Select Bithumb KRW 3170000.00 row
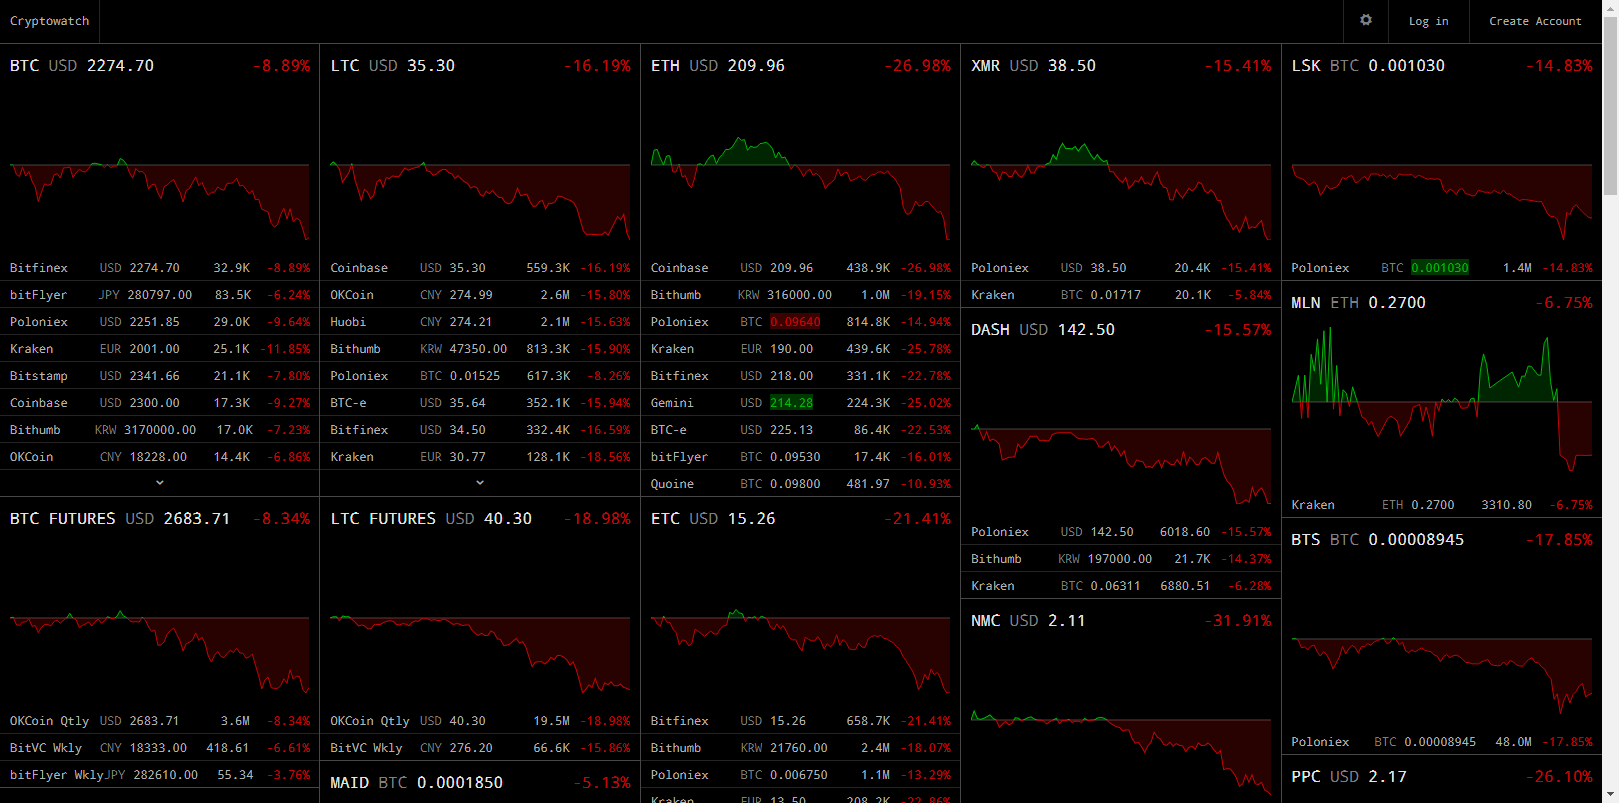The width and height of the screenshot is (1619, 803). [160, 430]
